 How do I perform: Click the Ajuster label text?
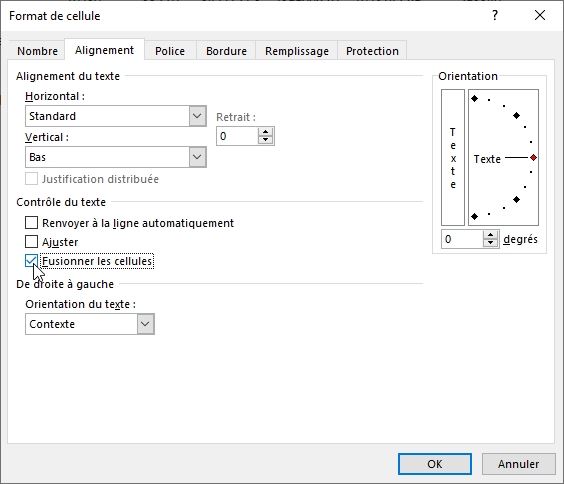click(x=60, y=242)
